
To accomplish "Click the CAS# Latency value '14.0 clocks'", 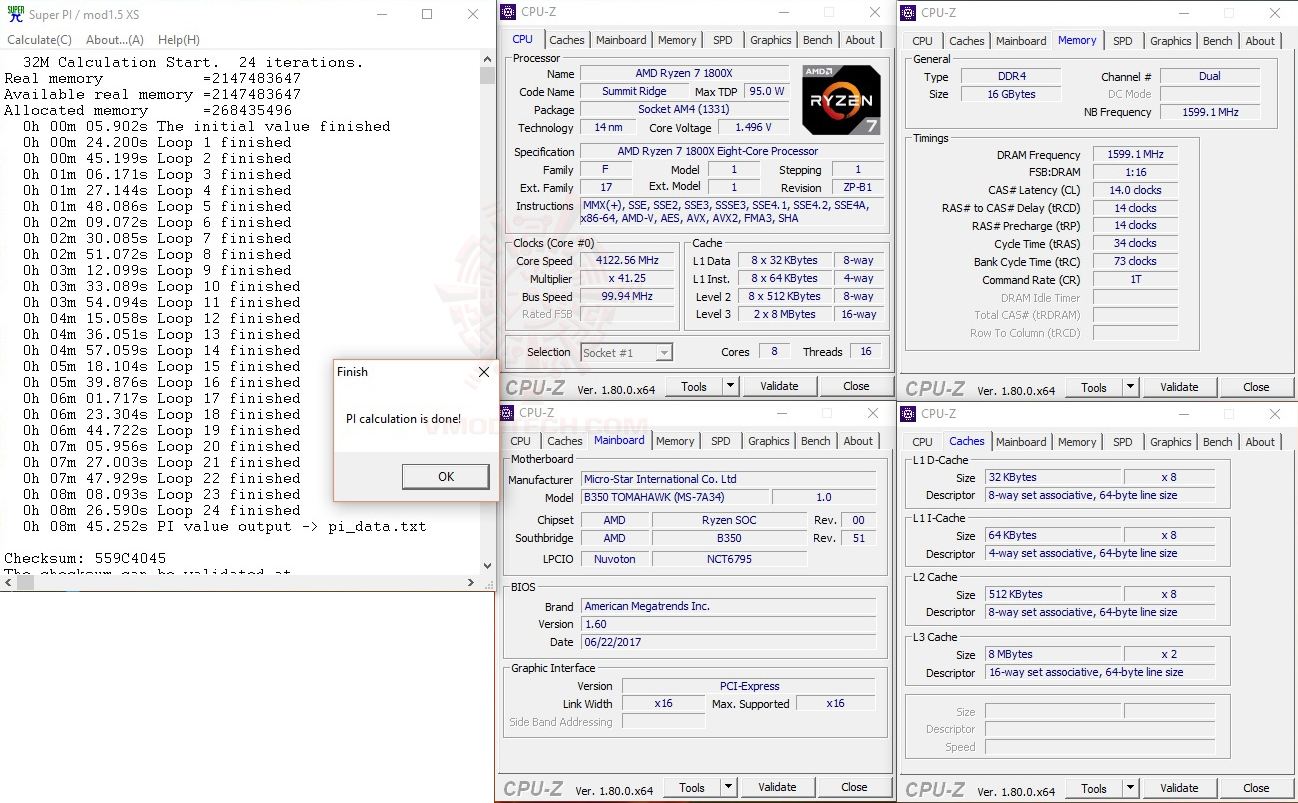I will pyautogui.click(x=1135, y=190).
